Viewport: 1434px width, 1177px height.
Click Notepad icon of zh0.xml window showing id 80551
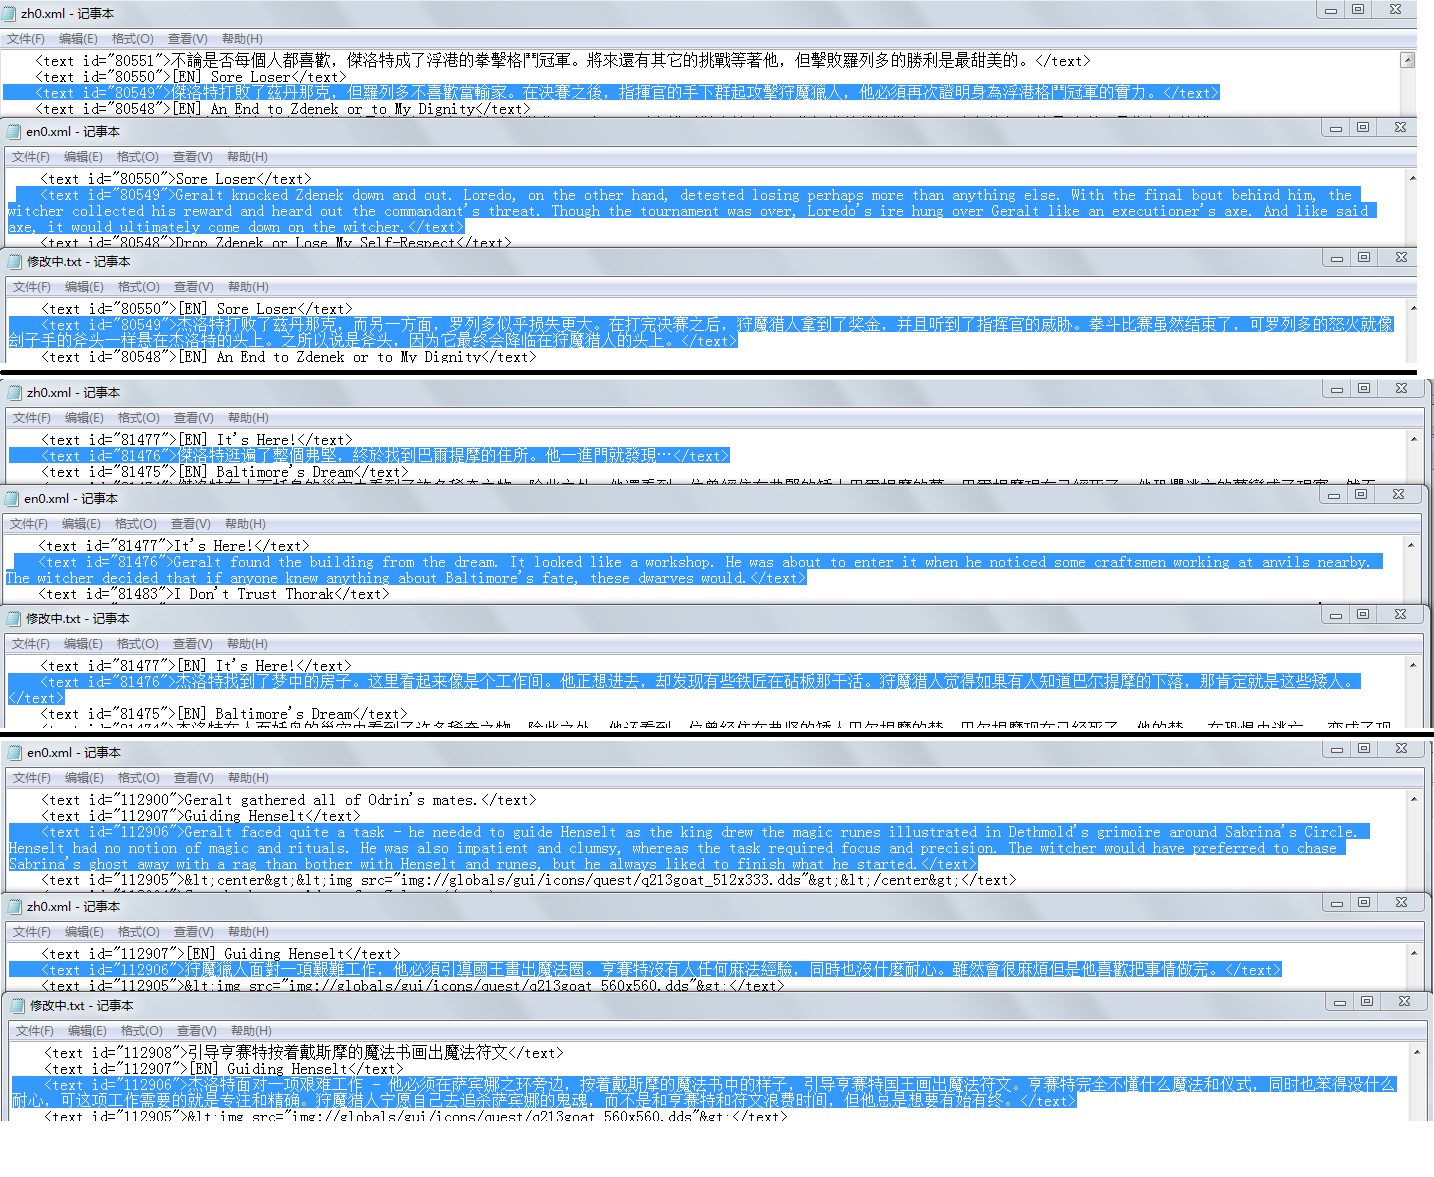pyautogui.click(x=9, y=14)
